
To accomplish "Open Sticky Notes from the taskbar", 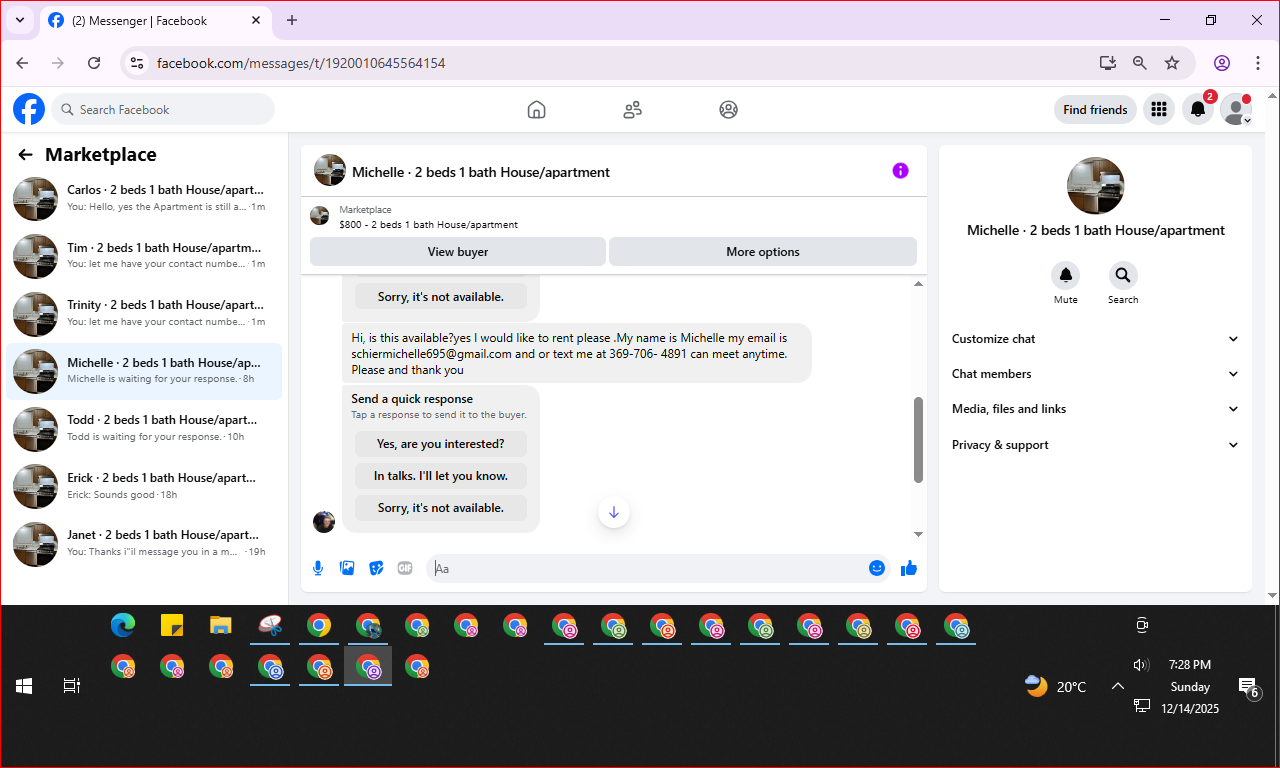I will pos(172,626).
